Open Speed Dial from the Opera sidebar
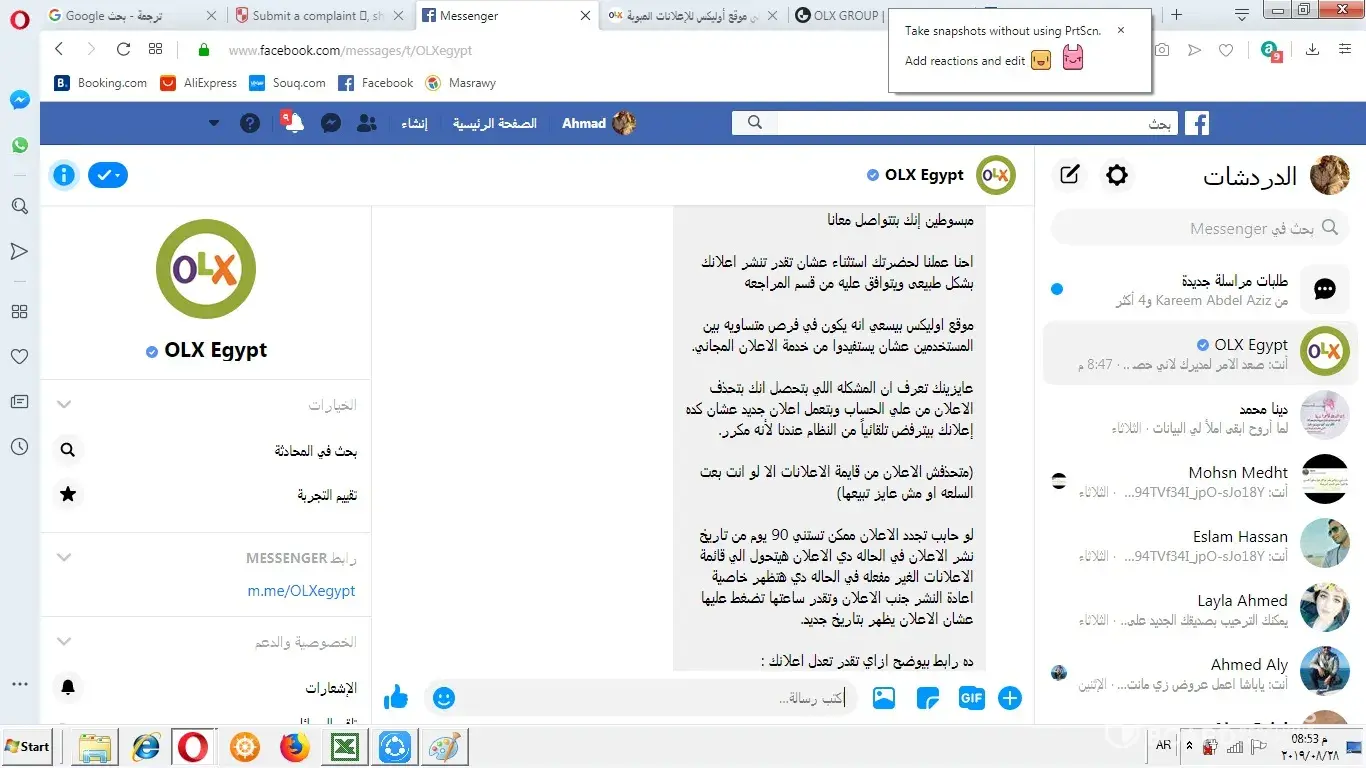Screen dimensions: 1366x768 pyautogui.click(x=19, y=312)
